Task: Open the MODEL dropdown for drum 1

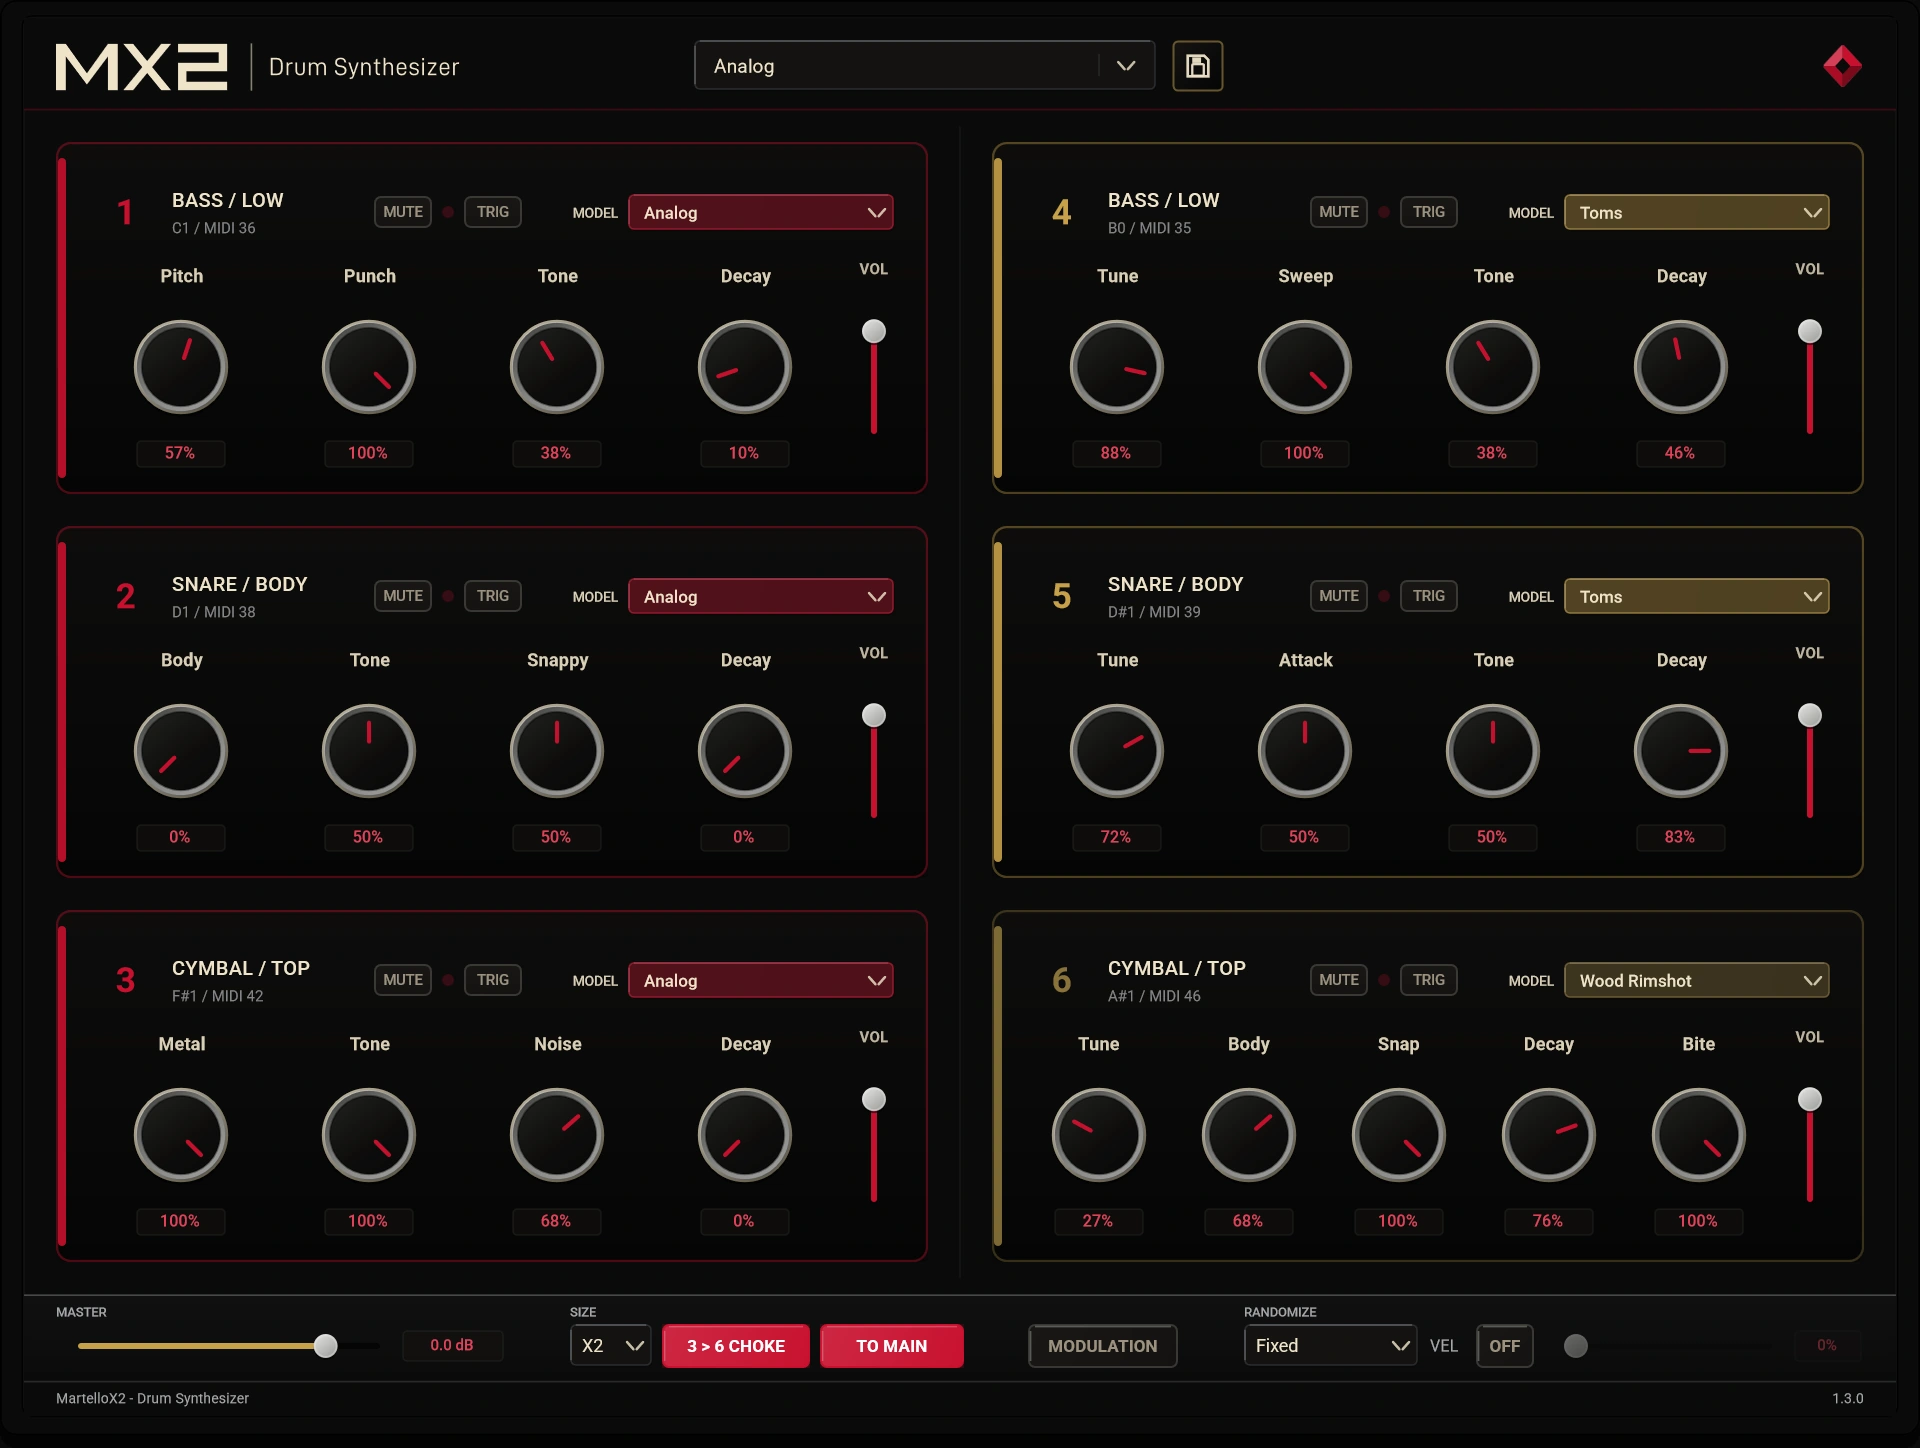Action: 761,212
